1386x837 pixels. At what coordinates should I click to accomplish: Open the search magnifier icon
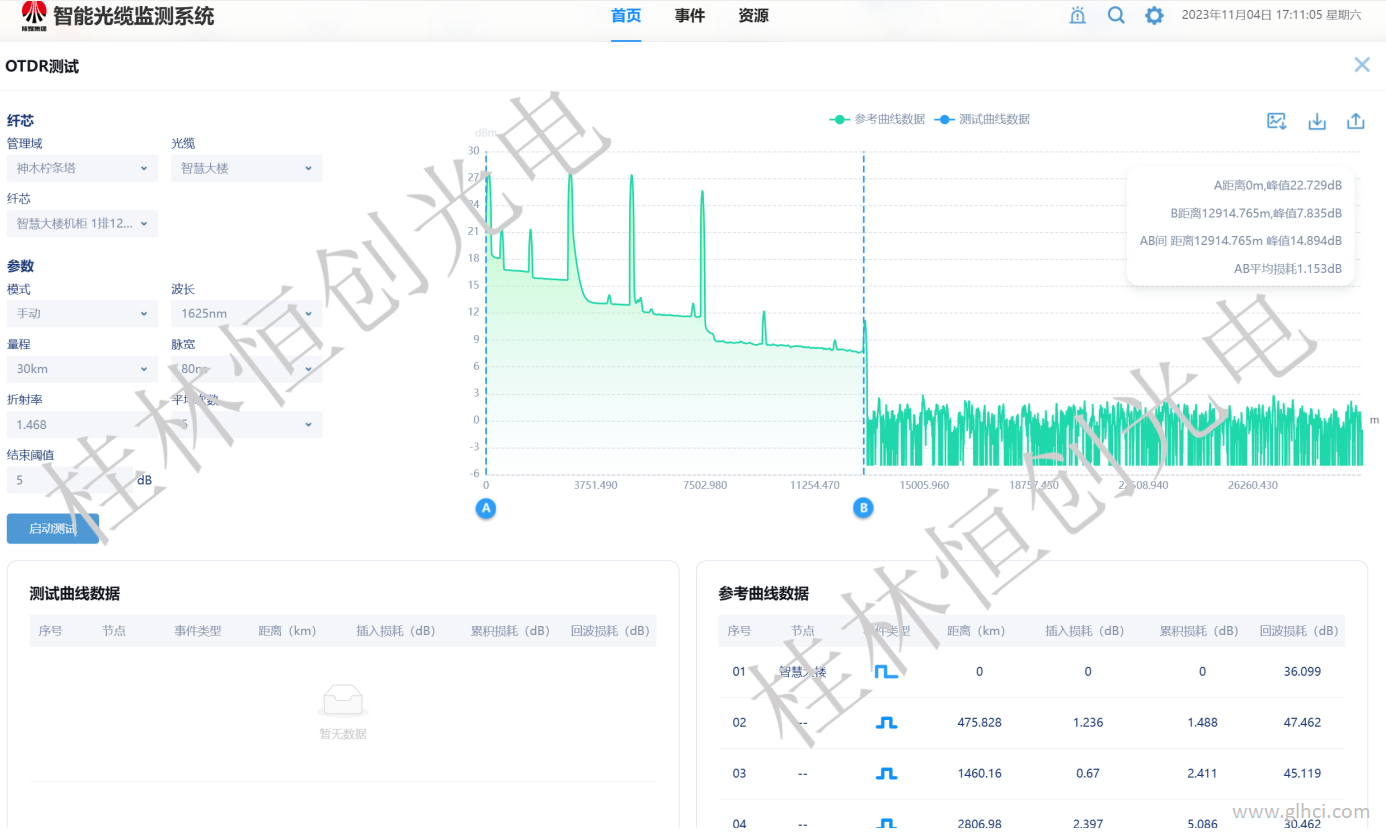coord(1116,16)
